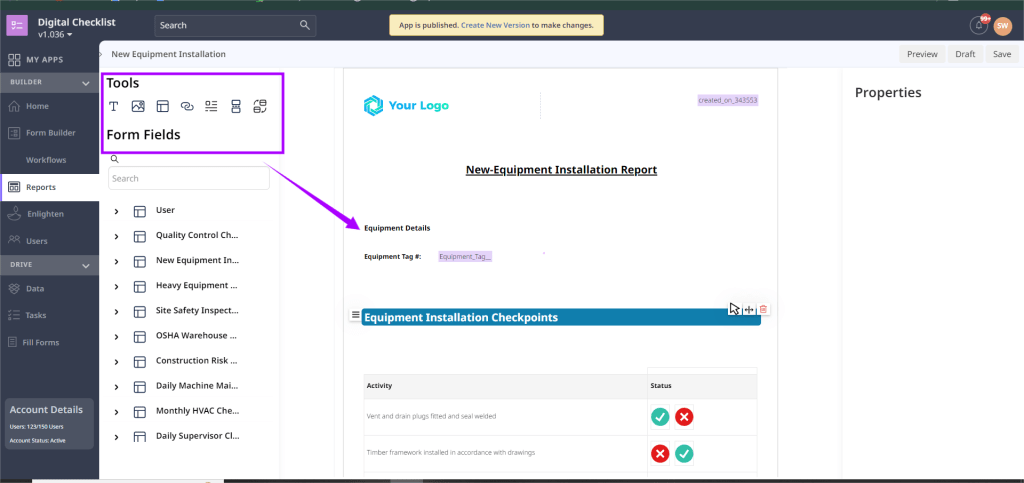Click the Preview button
The height and width of the screenshot is (483, 1024).
(x=921, y=54)
